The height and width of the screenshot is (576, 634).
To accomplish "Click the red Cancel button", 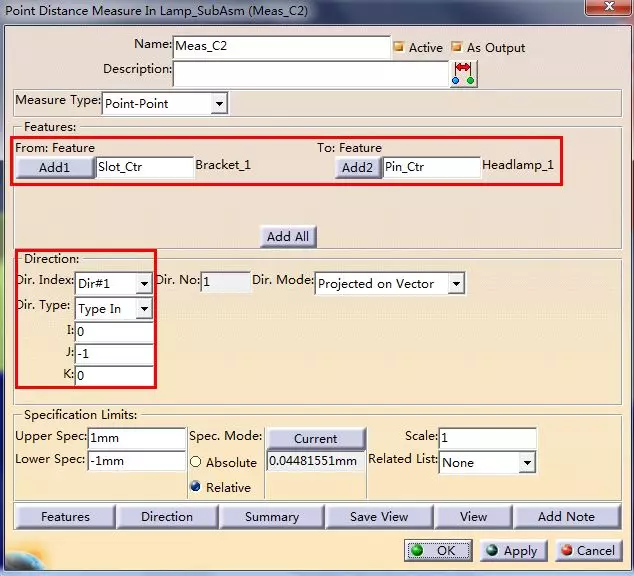I will pos(588,550).
